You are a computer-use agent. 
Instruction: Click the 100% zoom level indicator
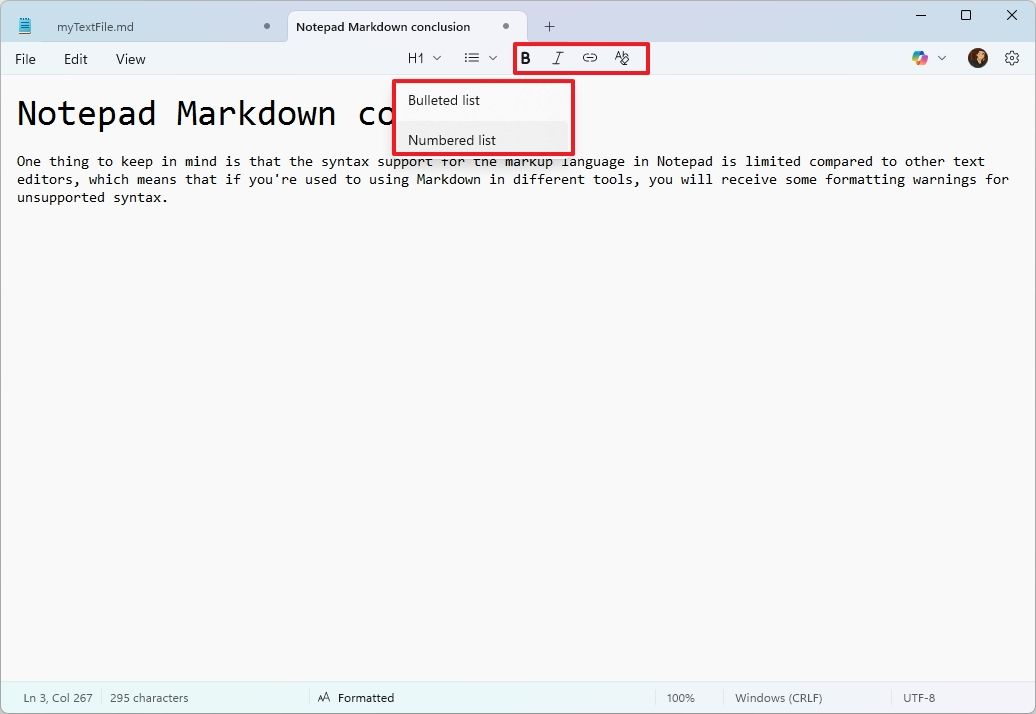click(x=681, y=697)
